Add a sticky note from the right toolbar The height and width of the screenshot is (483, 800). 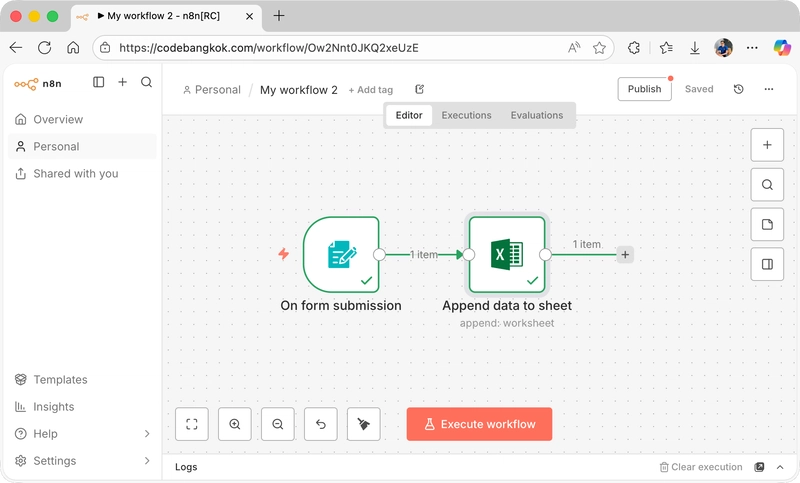tap(767, 224)
